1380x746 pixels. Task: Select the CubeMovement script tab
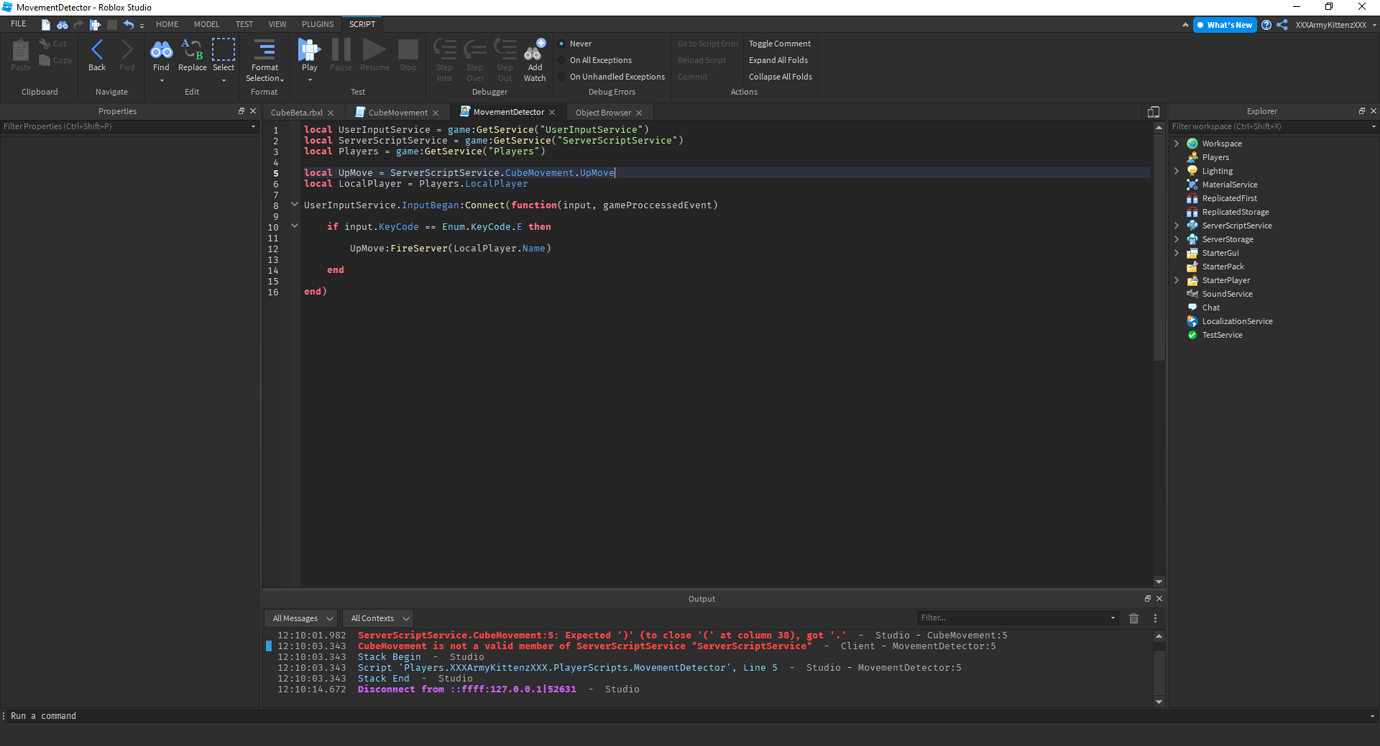click(398, 112)
